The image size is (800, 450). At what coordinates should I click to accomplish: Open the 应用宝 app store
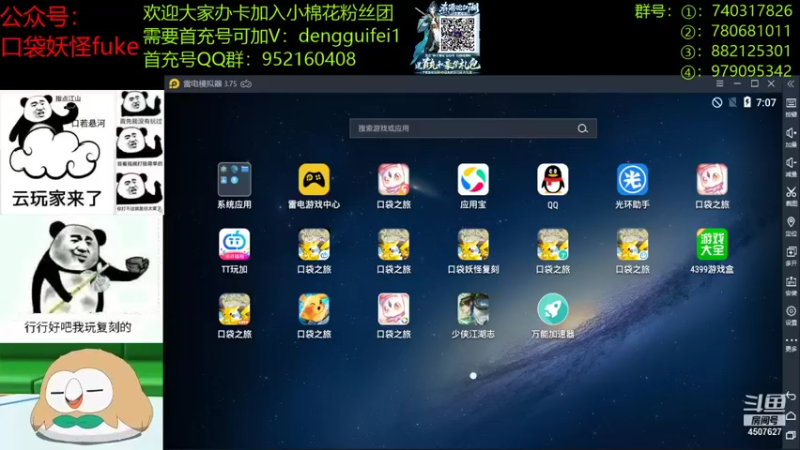(473, 180)
